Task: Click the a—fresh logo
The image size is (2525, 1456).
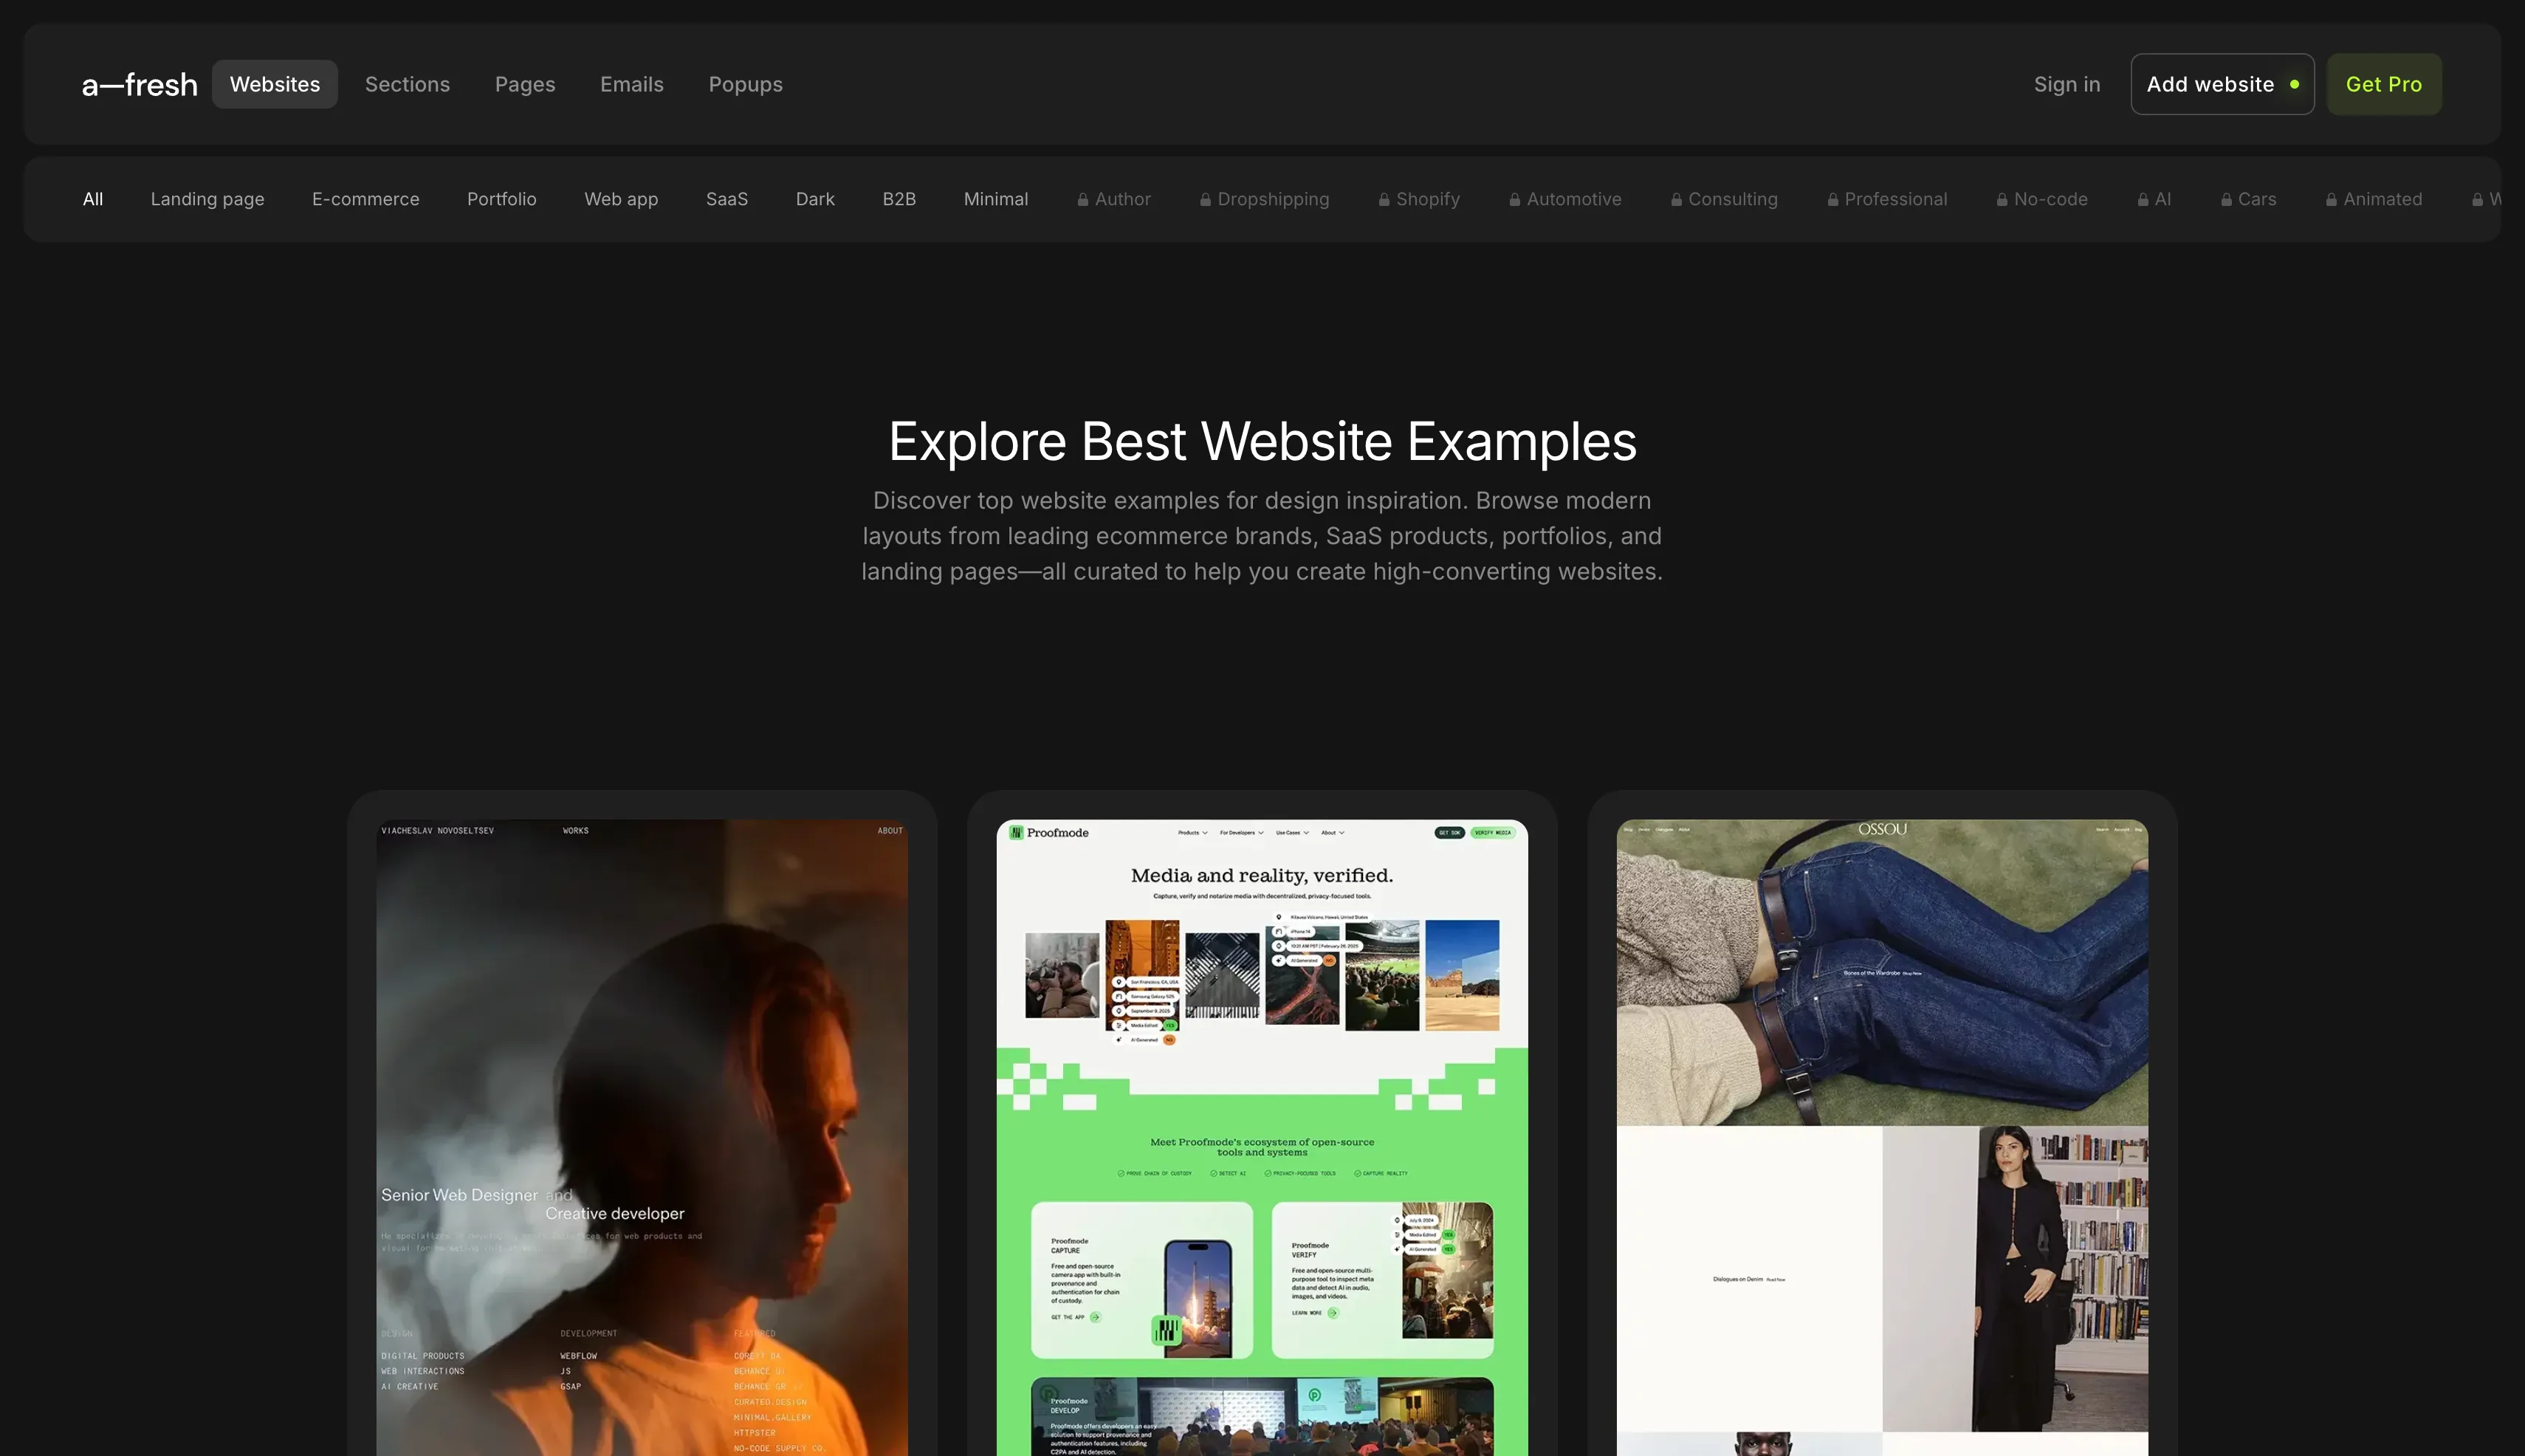Action: tap(139, 85)
